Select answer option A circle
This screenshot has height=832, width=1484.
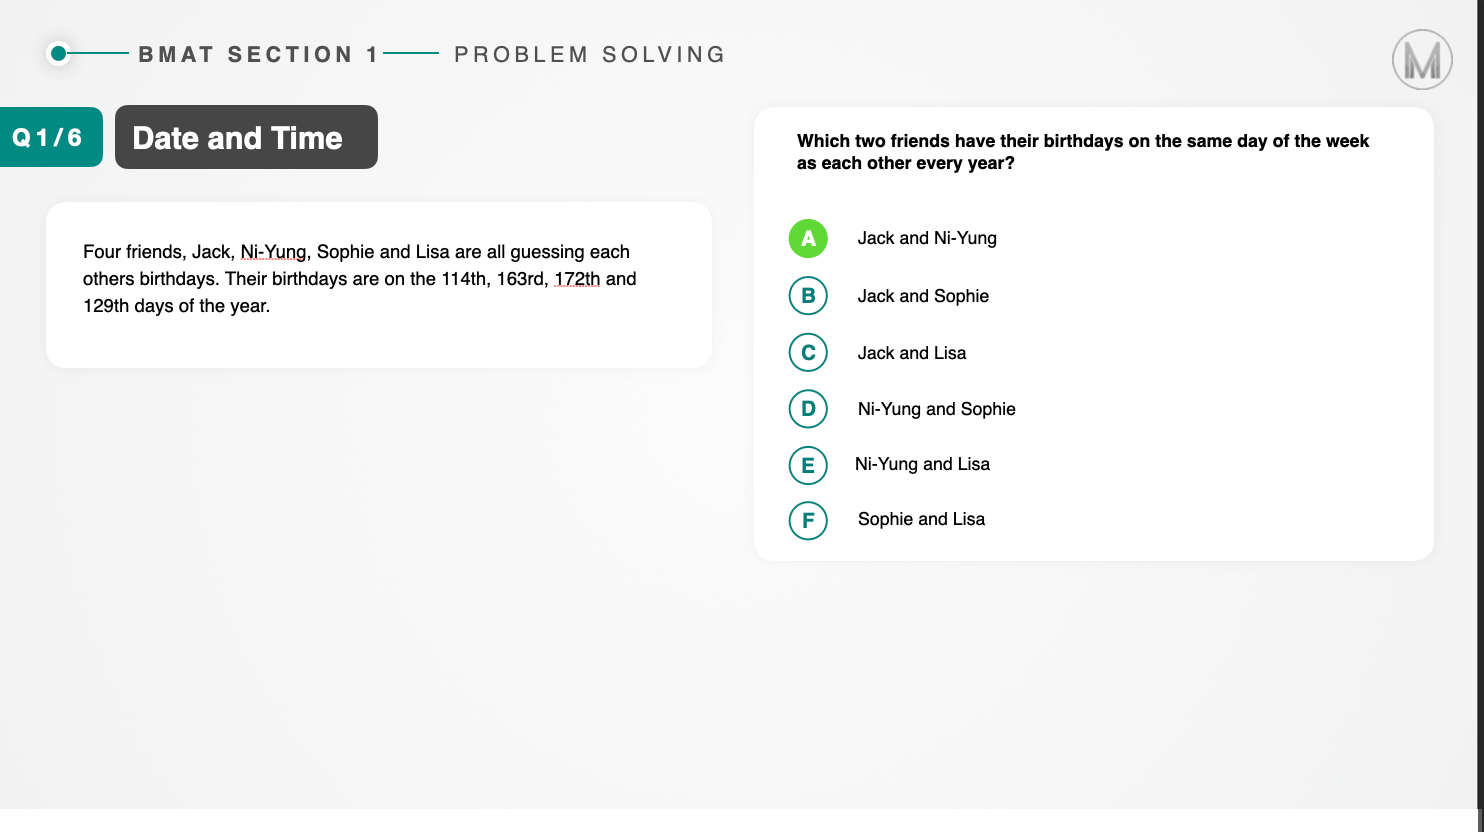808,239
